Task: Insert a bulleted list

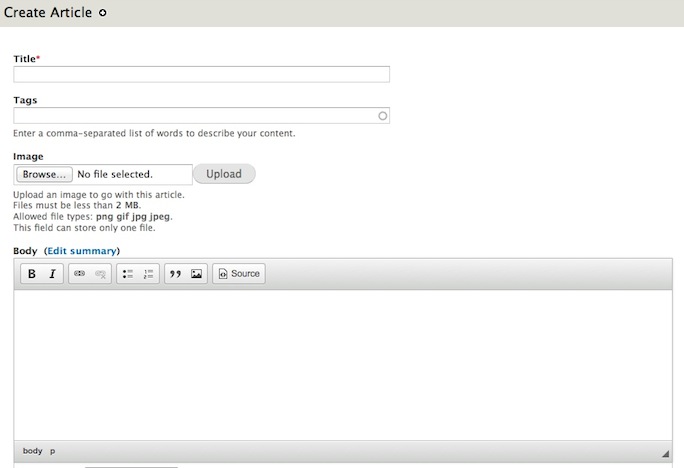Action: tap(127, 273)
